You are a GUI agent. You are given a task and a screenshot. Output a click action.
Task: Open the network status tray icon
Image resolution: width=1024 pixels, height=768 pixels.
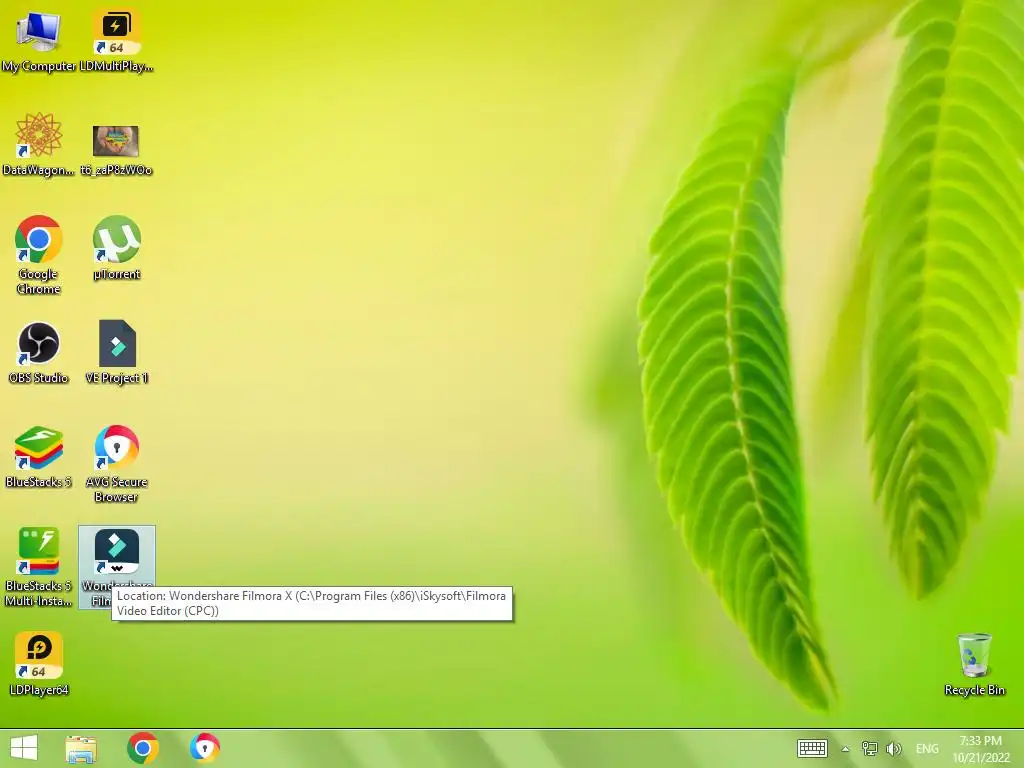[x=869, y=748]
